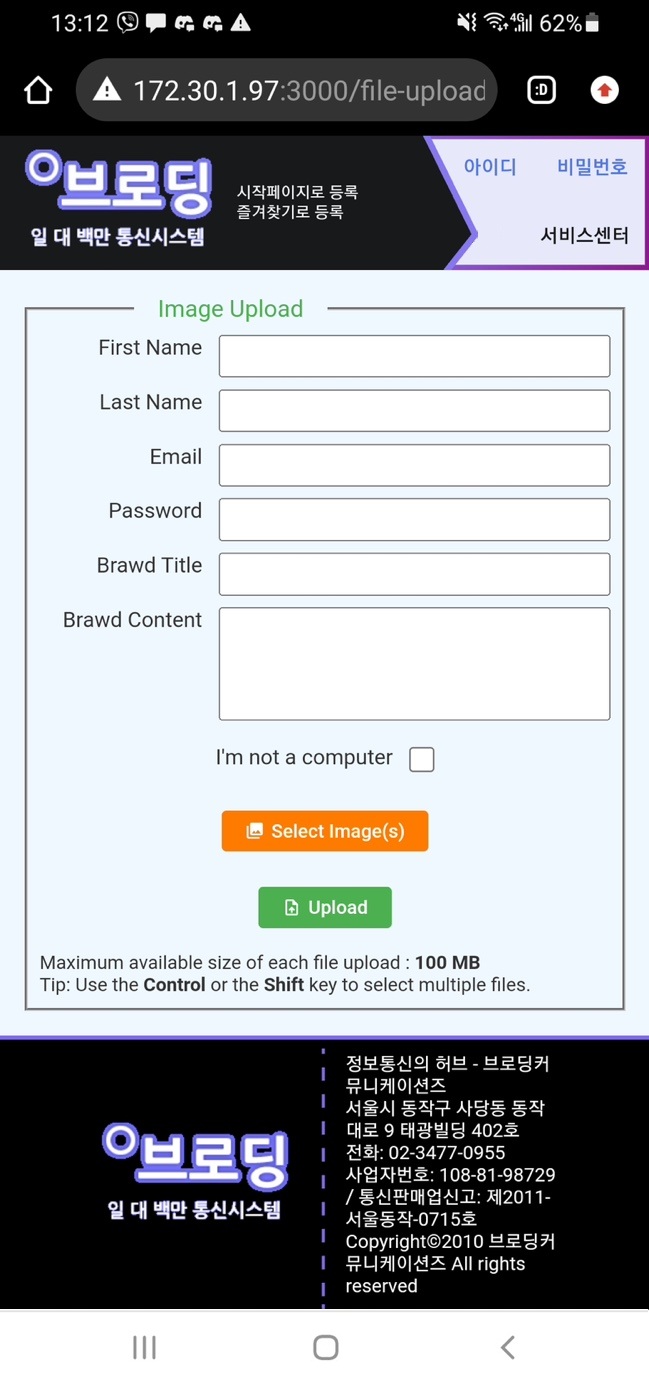Viewport: 649px width, 1390px height.
Task: Open the 비밀번호 link in header
Action: (592, 167)
